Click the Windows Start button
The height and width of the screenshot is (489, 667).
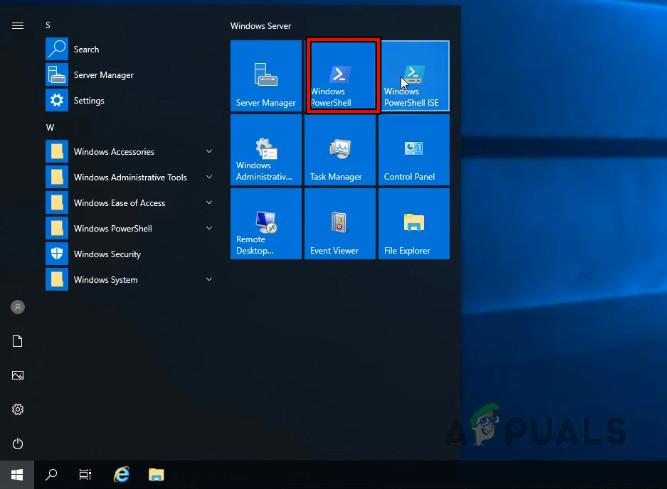coord(17,475)
